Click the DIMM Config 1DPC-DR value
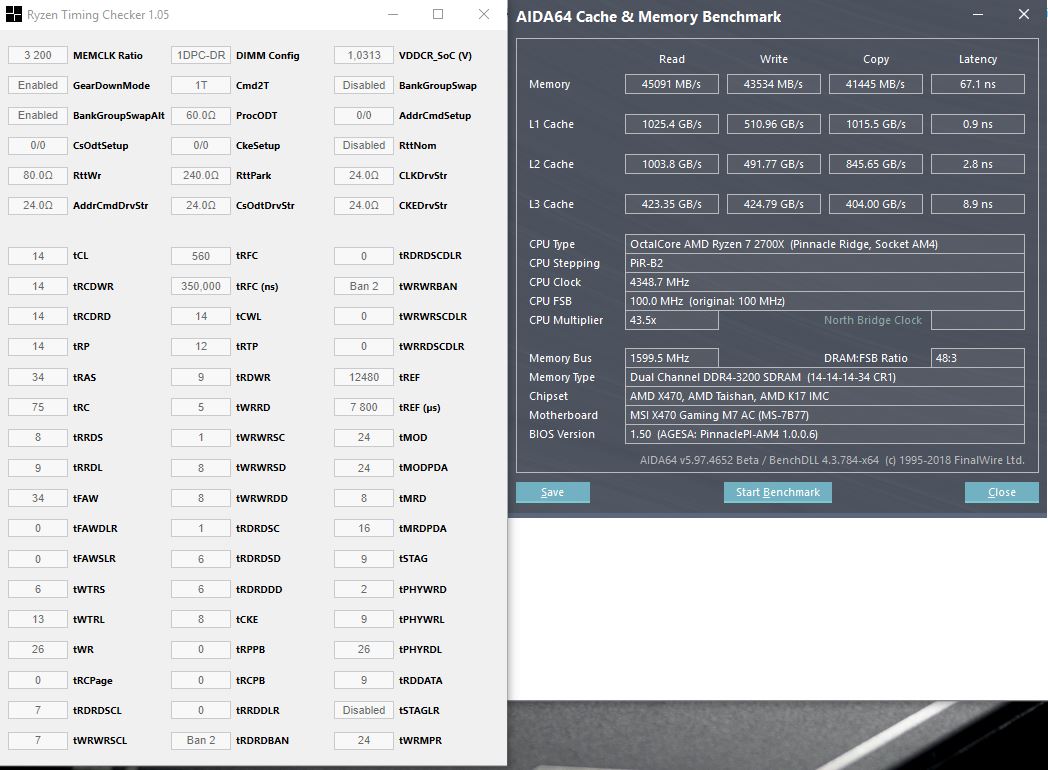This screenshot has height=770, width=1048. click(x=201, y=55)
